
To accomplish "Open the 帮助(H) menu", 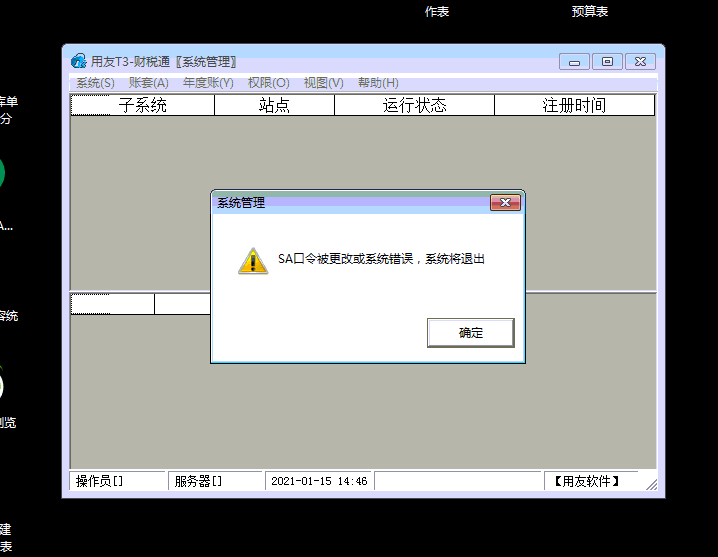I will tap(378, 83).
